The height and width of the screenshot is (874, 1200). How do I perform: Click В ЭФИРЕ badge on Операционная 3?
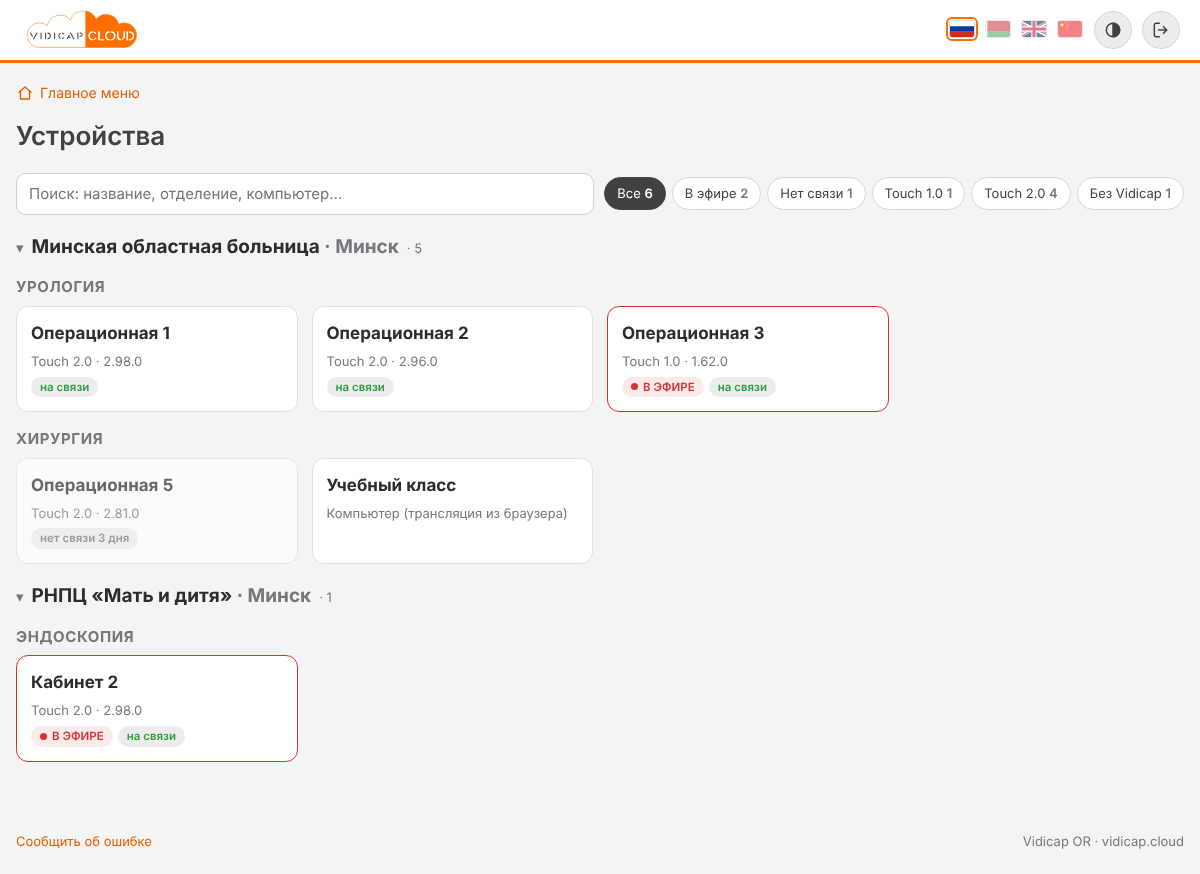tap(663, 387)
